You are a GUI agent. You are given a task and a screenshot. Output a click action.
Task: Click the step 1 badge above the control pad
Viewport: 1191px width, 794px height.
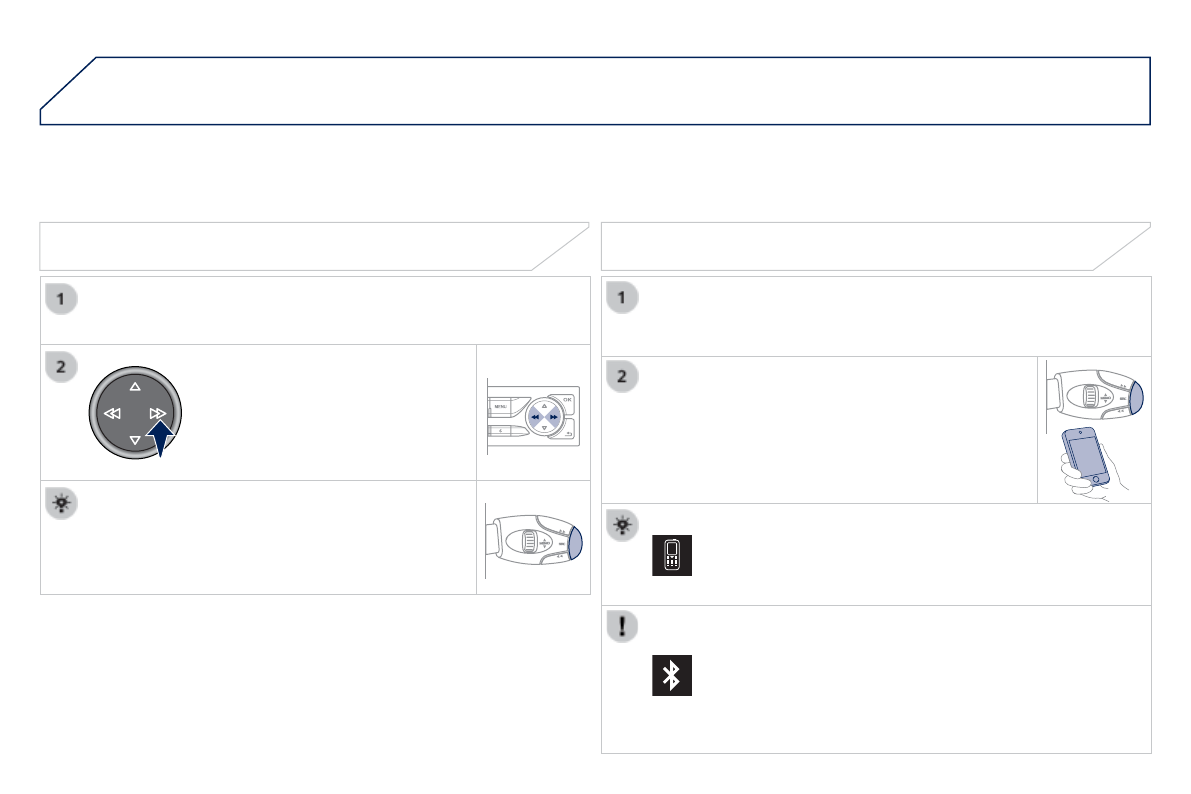pyautogui.click(x=62, y=298)
